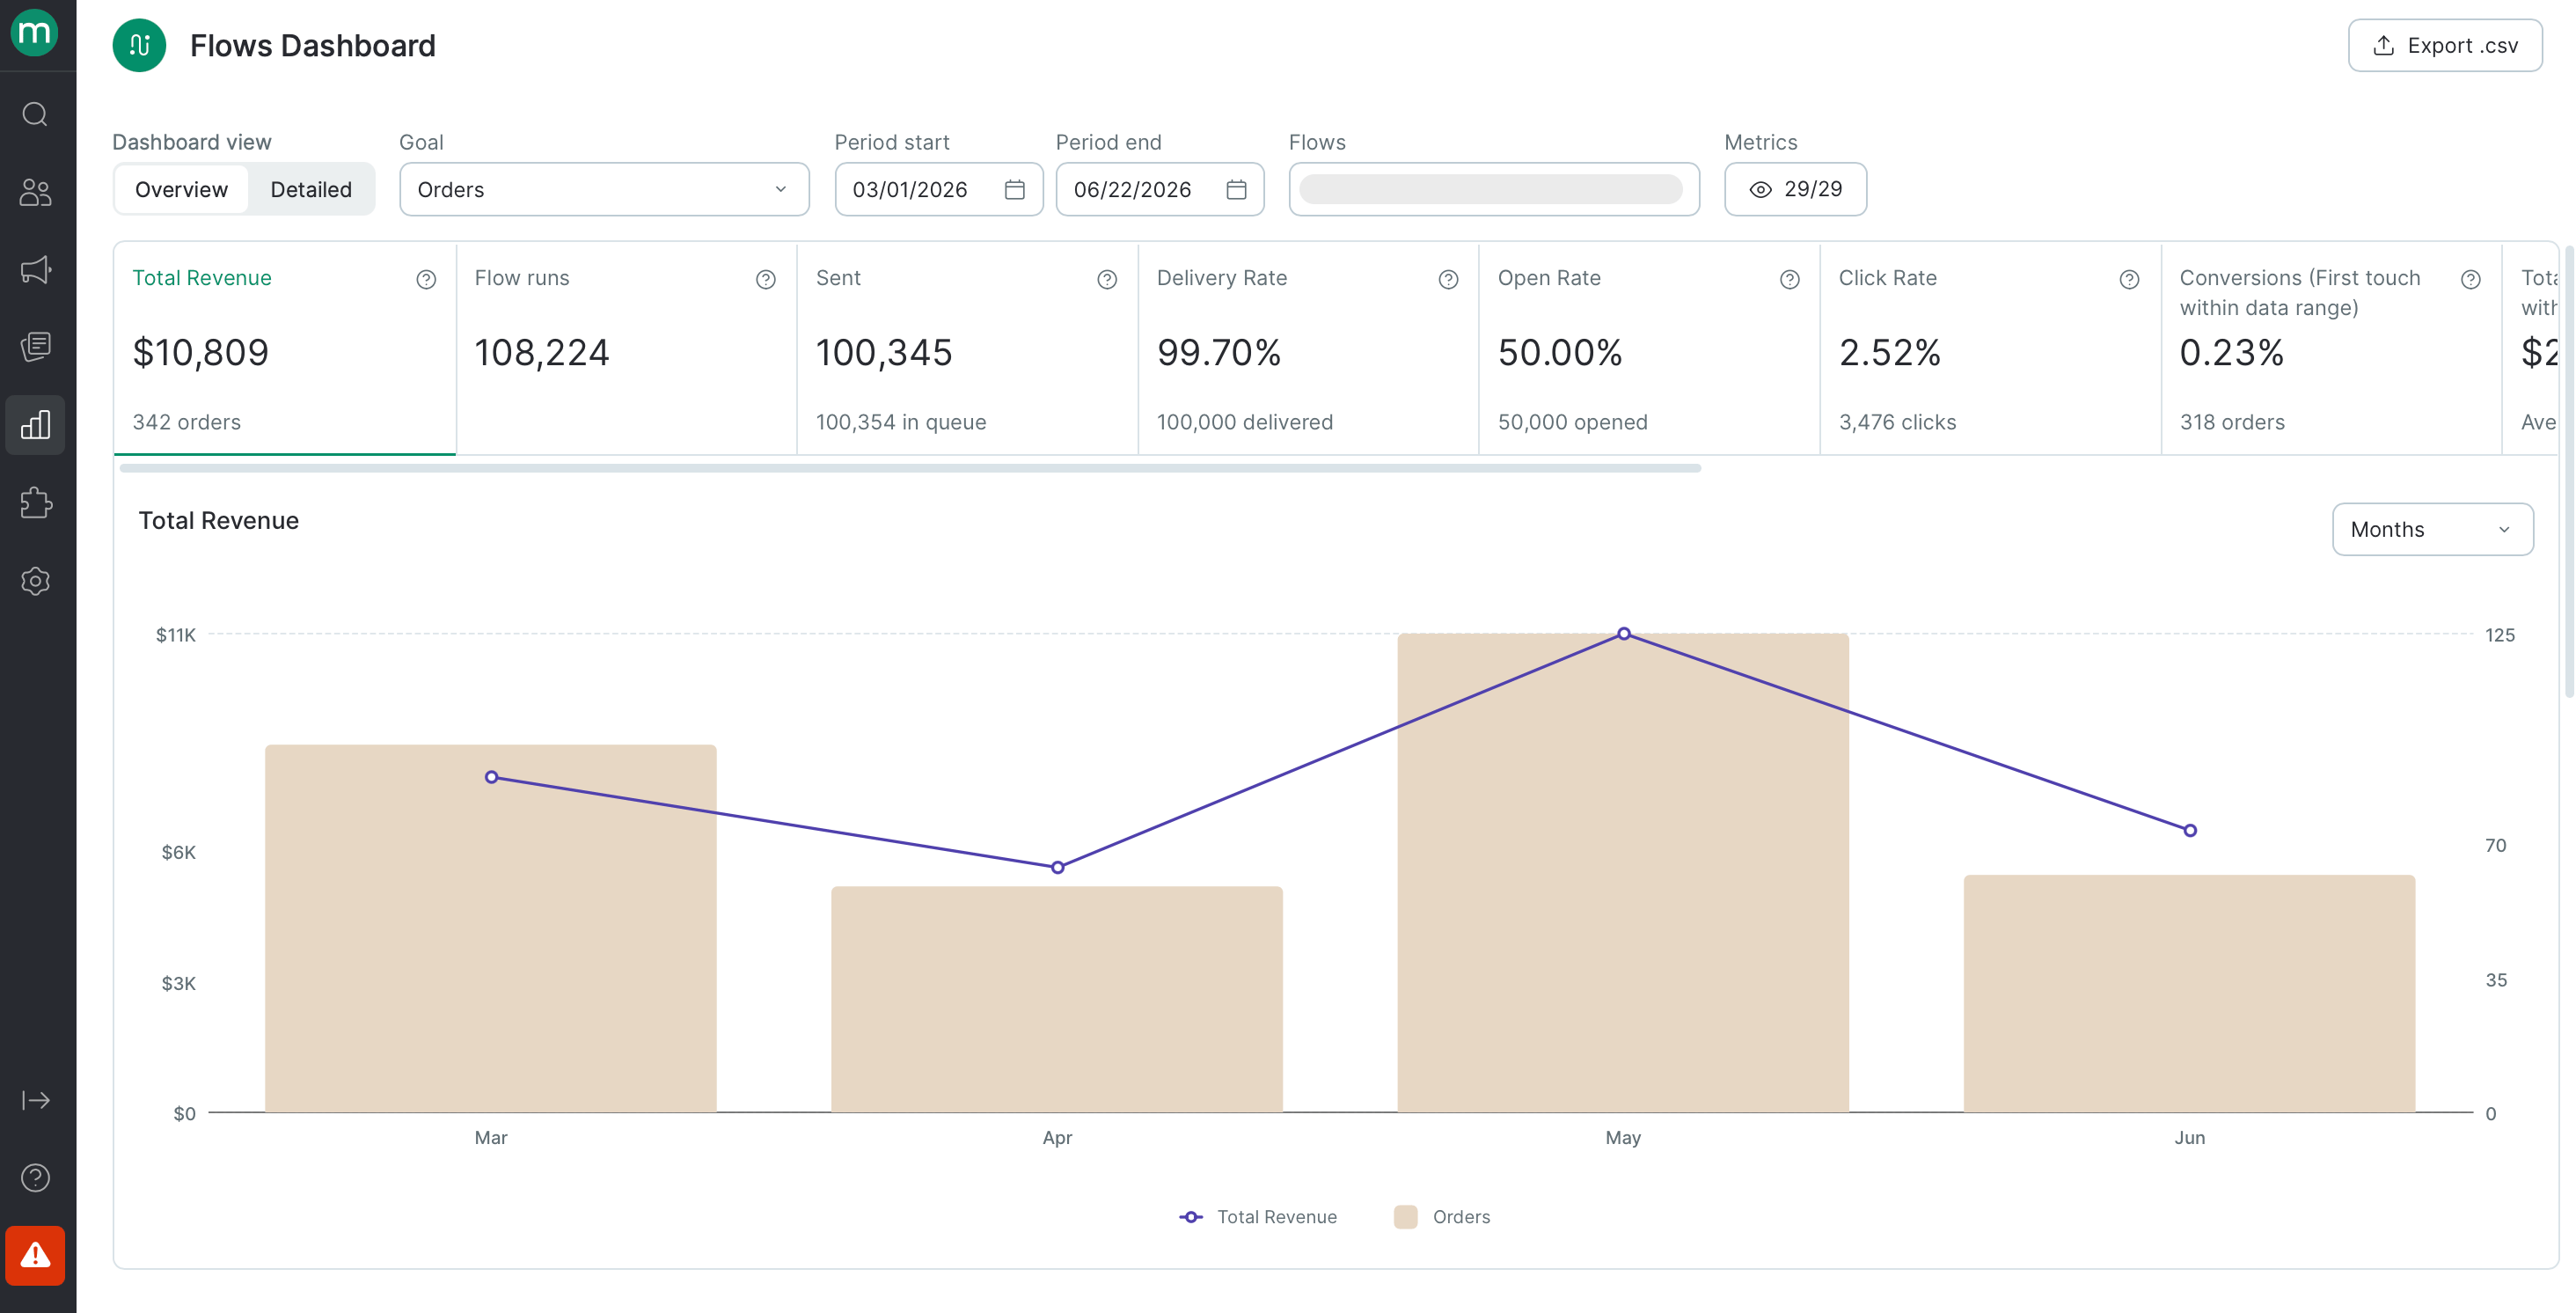Screen dimensions: 2576x1313
Task: Open the campaigns megaphone icon in sidebar
Action: [x=35, y=270]
